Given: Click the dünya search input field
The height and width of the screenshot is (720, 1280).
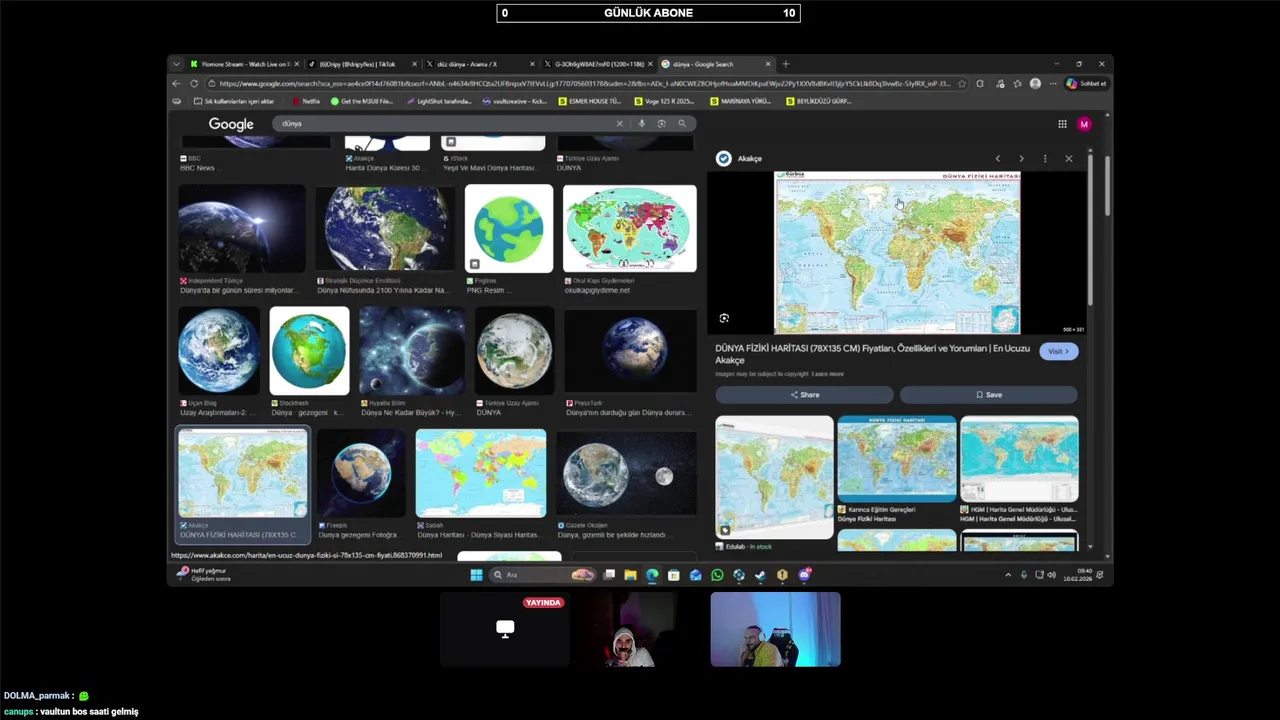Looking at the screenshot, I should [x=445, y=124].
